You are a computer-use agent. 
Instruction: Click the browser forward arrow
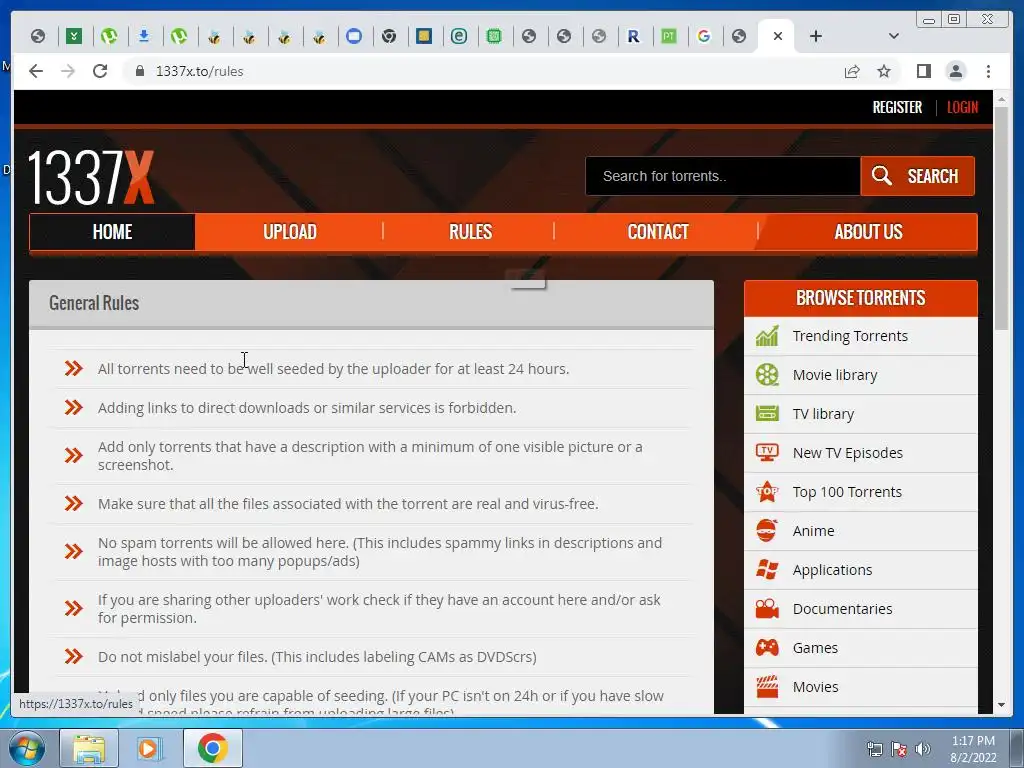click(x=68, y=71)
